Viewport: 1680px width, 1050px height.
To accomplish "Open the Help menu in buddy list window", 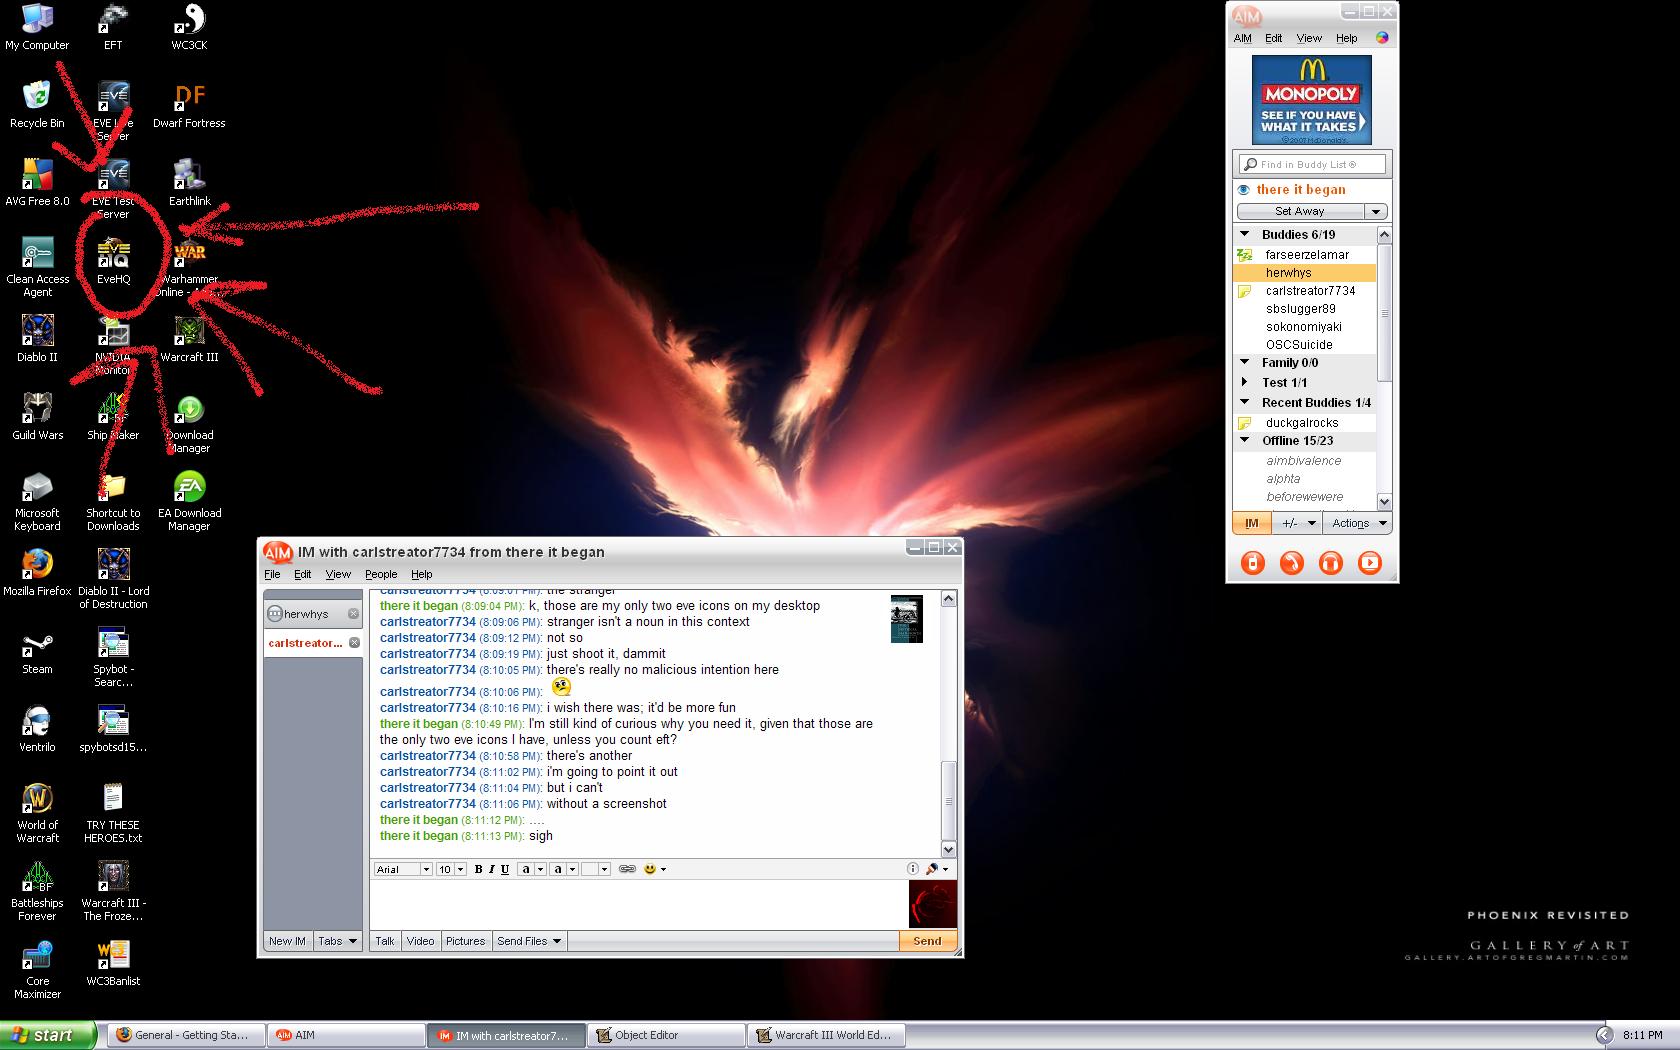I will coord(1347,38).
